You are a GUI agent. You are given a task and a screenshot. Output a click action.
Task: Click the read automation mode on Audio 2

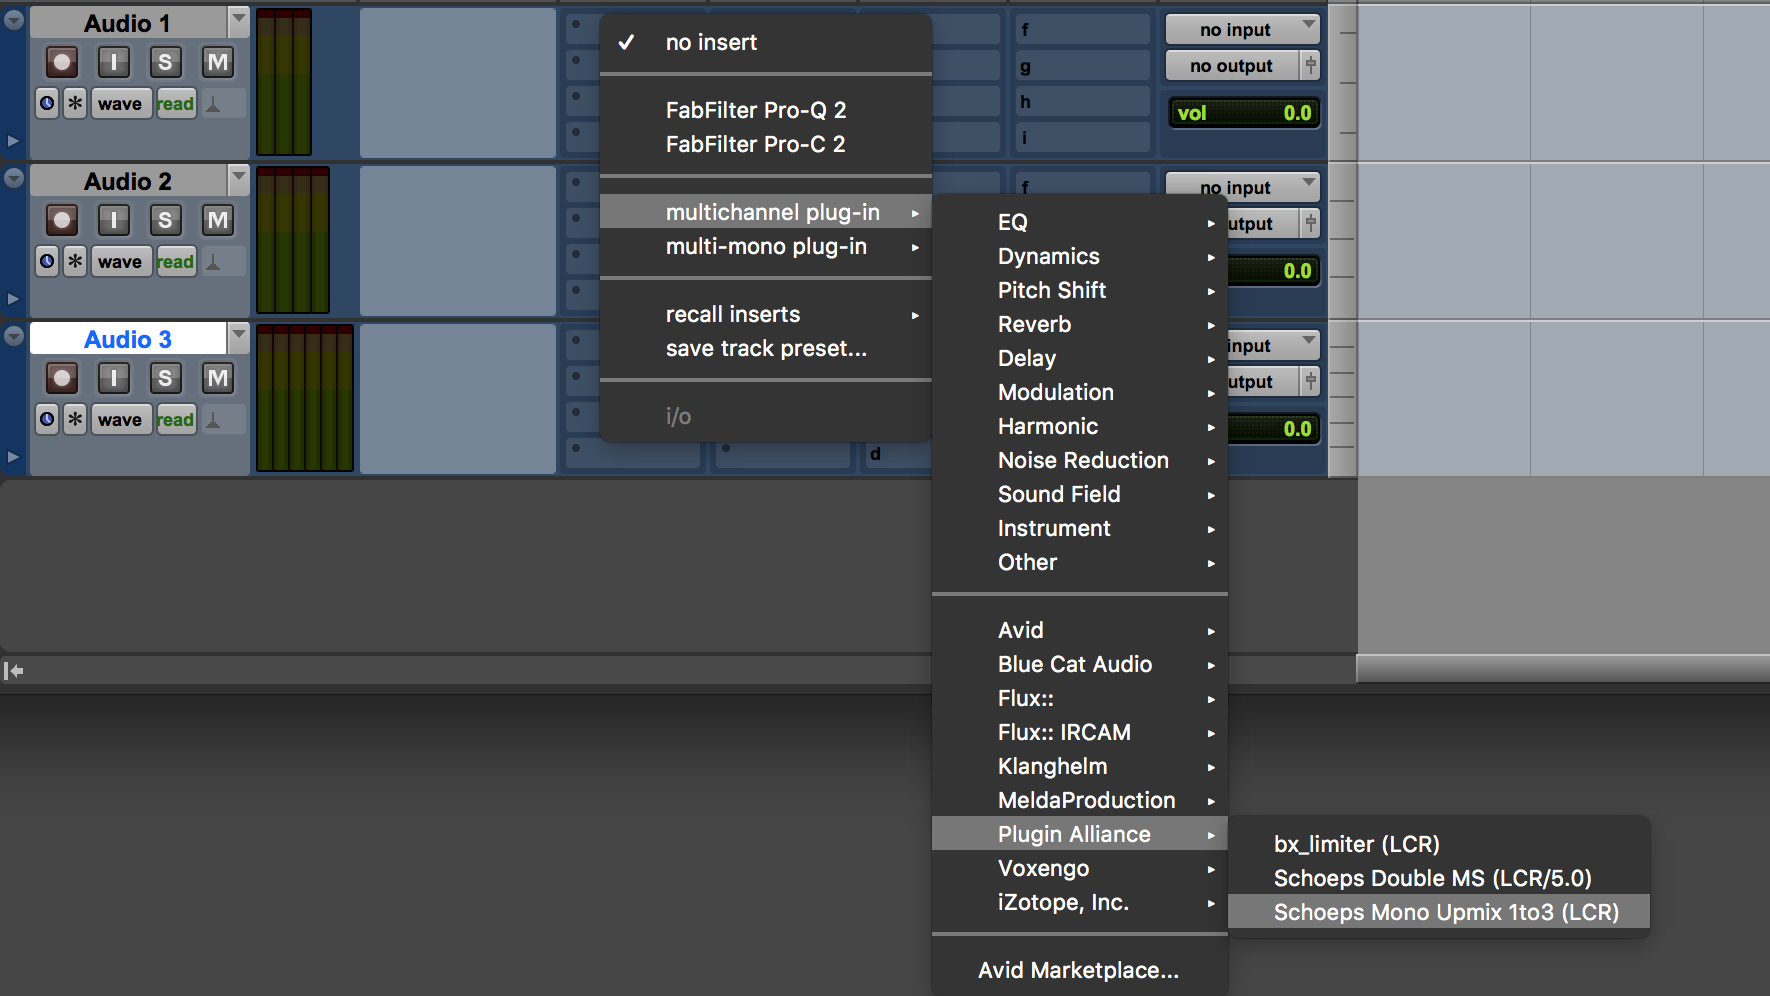coord(176,261)
